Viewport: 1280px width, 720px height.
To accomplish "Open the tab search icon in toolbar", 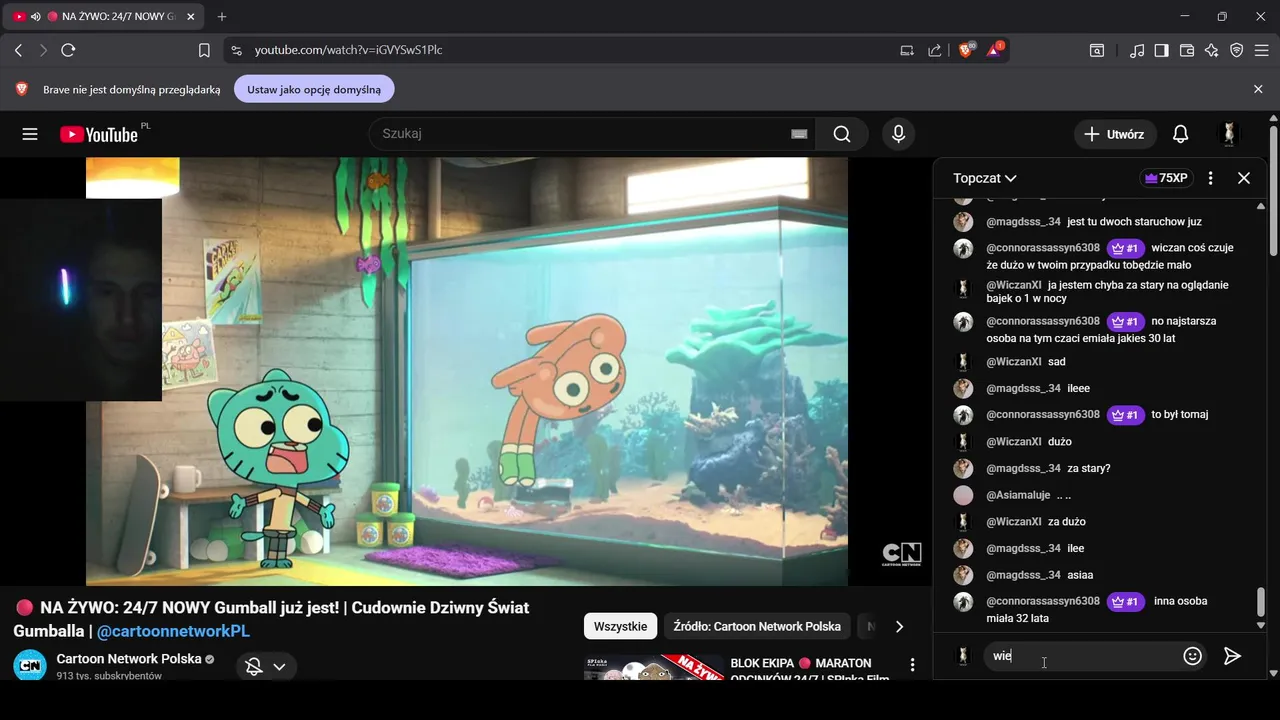I will pos(1097,50).
